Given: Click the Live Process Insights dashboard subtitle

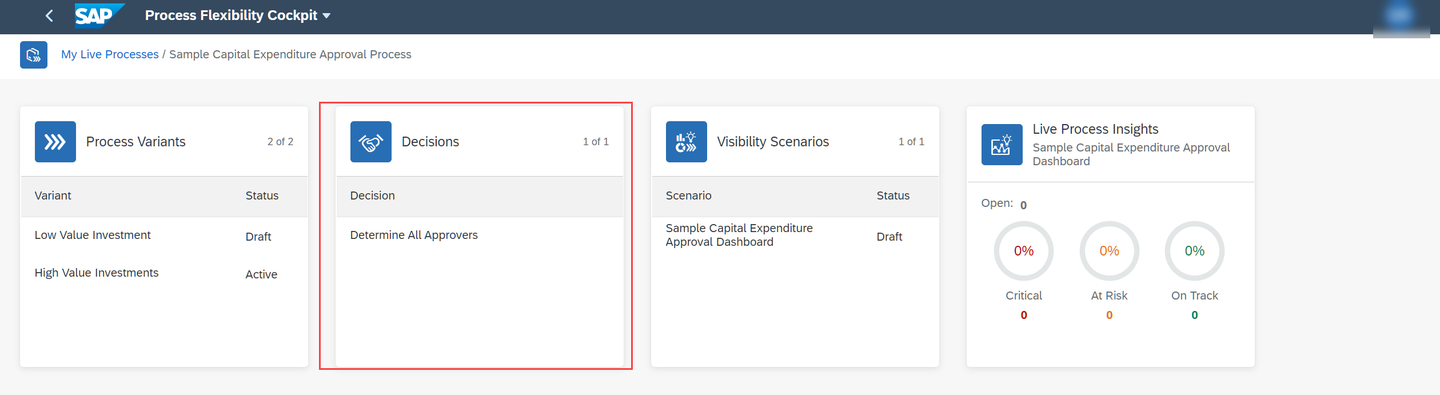Looking at the screenshot, I should pos(1131,154).
